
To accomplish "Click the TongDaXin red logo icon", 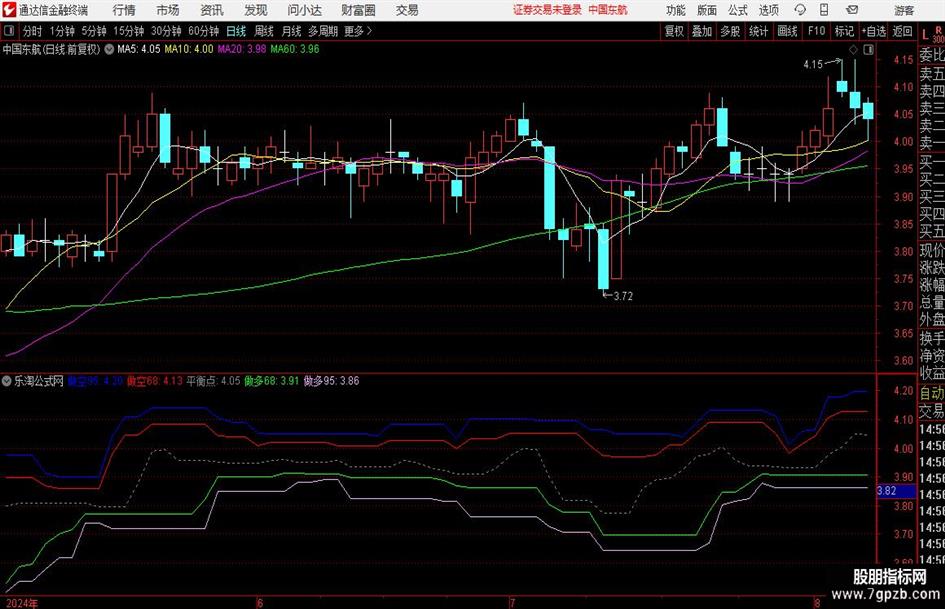I will tap(8, 10).
